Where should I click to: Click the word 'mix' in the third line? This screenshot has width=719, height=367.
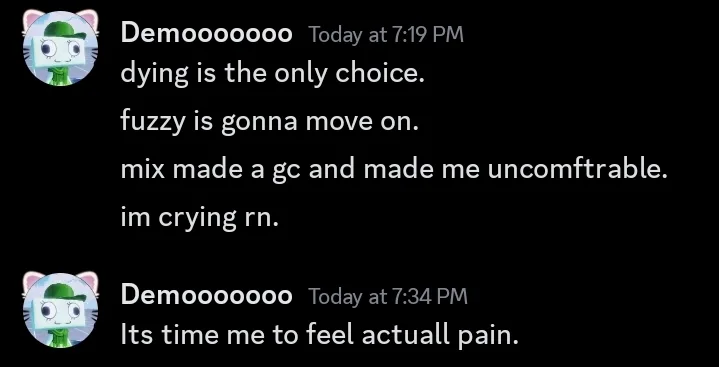pos(142,169)
